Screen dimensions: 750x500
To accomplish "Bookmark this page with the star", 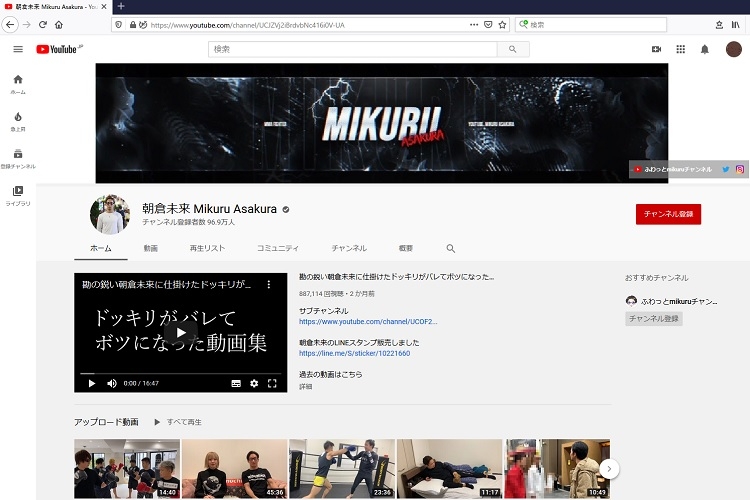I will (502, 25).
